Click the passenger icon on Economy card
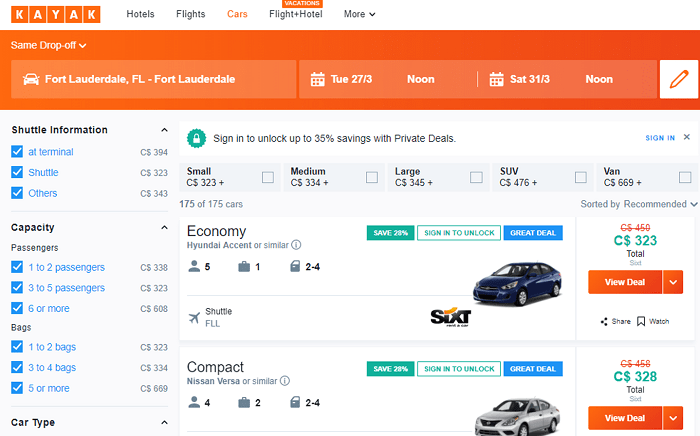 point(194,266)
